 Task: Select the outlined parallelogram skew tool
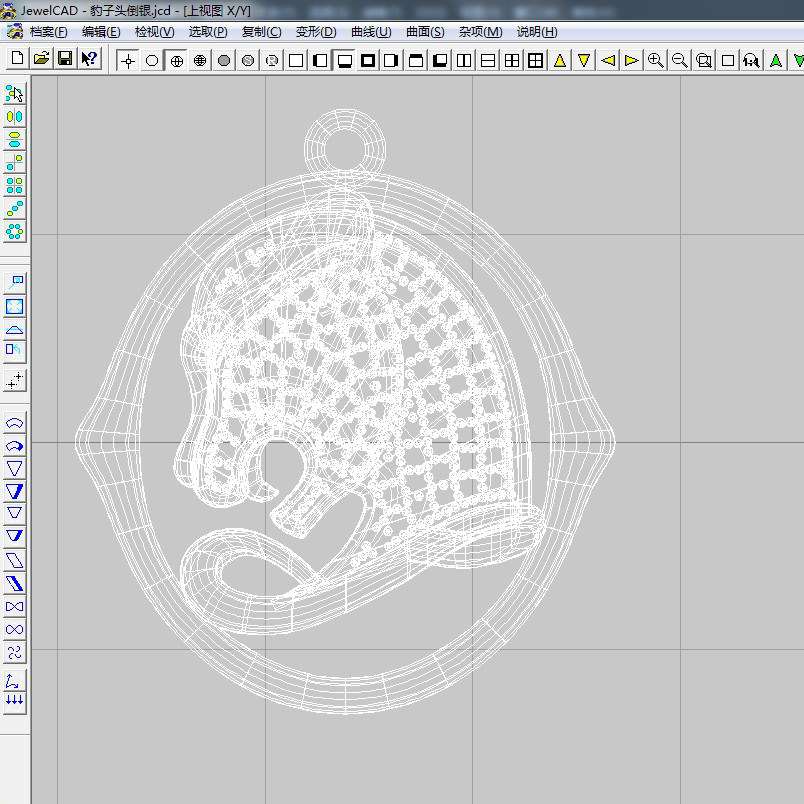pos(14,560)
